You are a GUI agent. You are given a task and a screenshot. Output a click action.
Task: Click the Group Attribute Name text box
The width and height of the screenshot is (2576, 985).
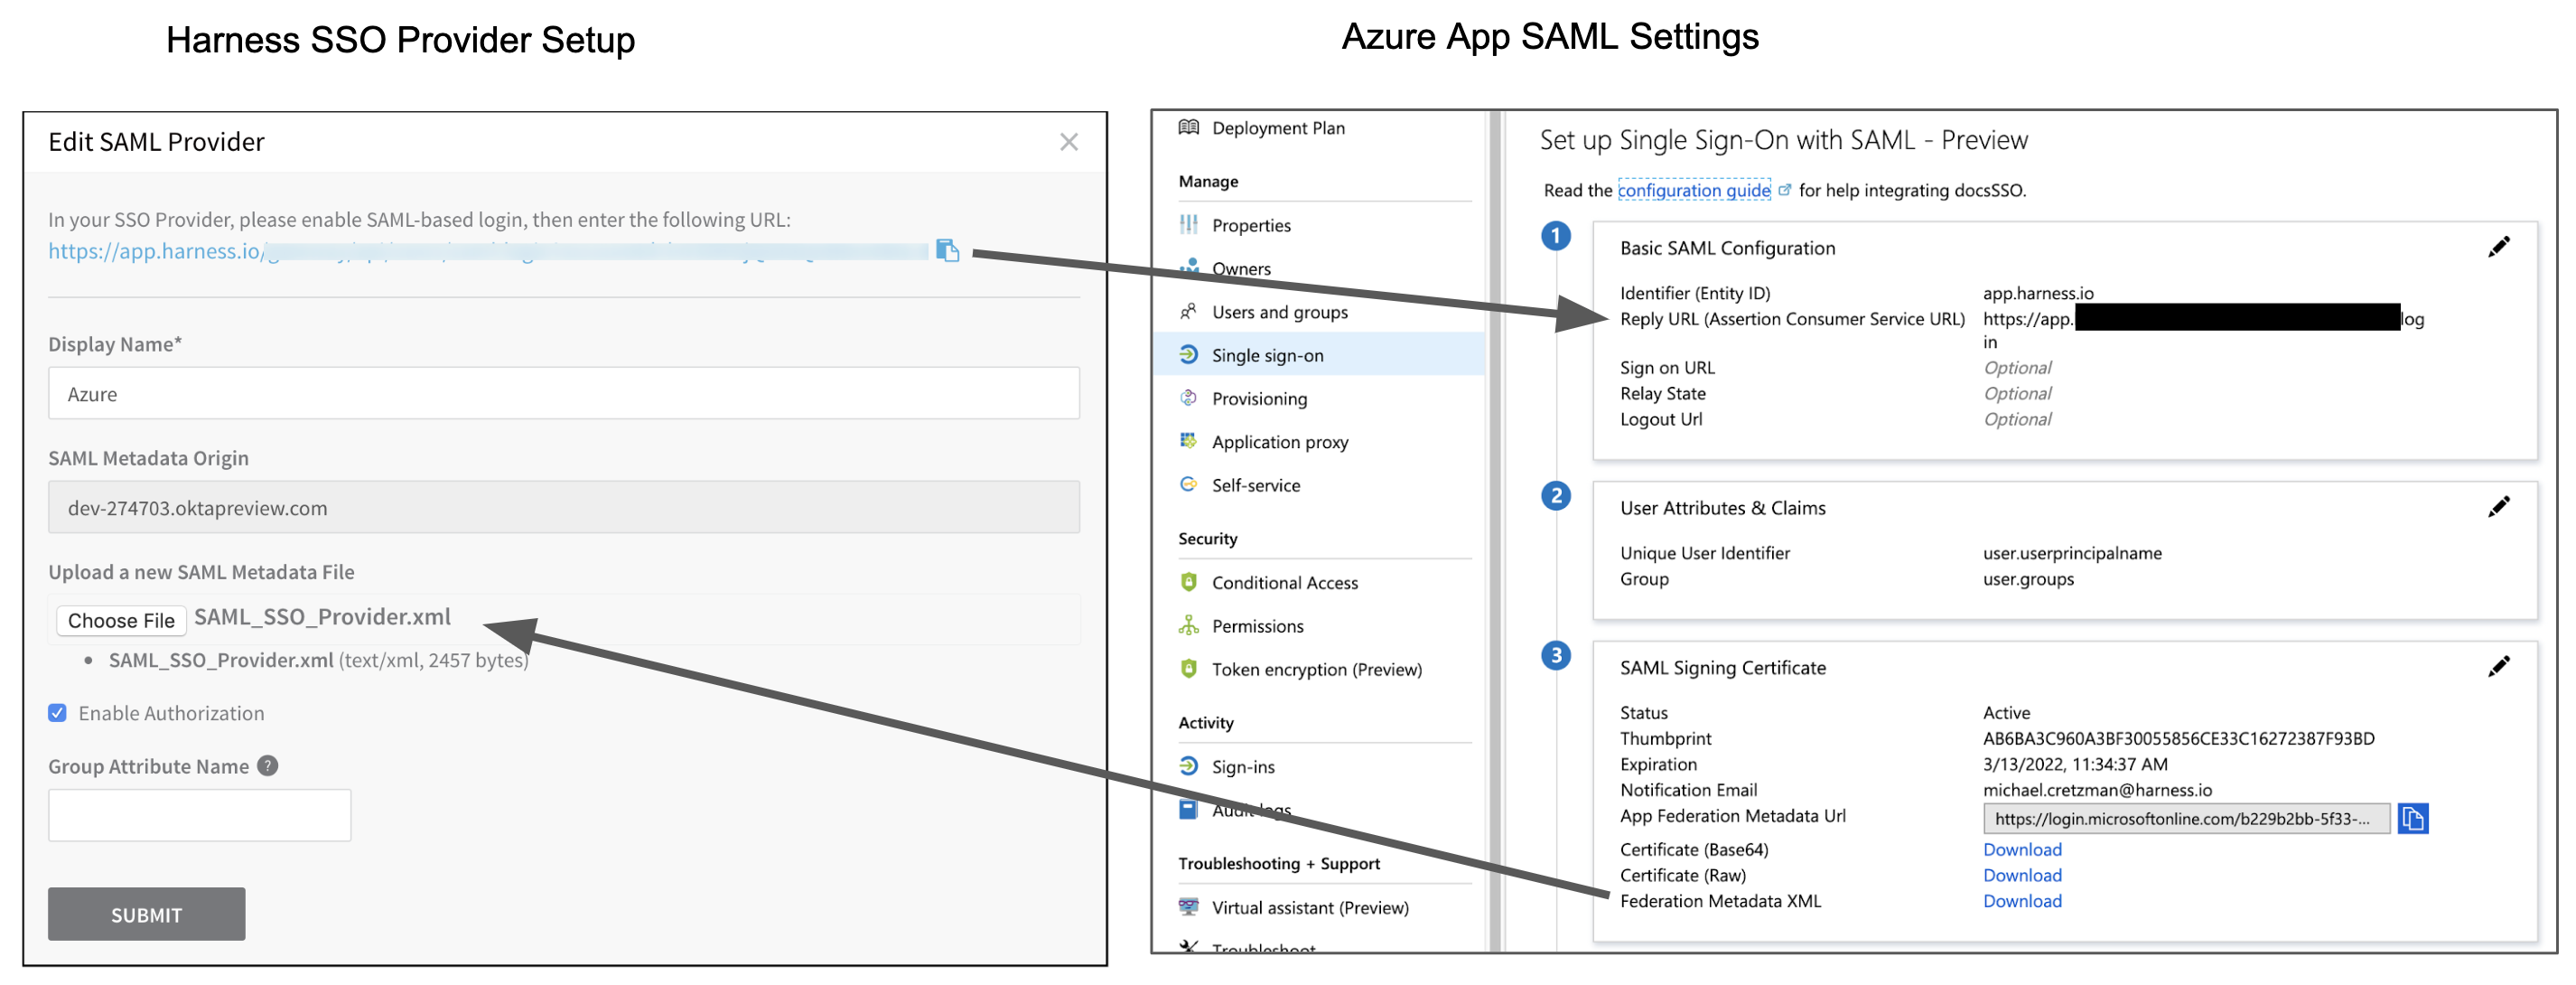[x=199, y=814]
